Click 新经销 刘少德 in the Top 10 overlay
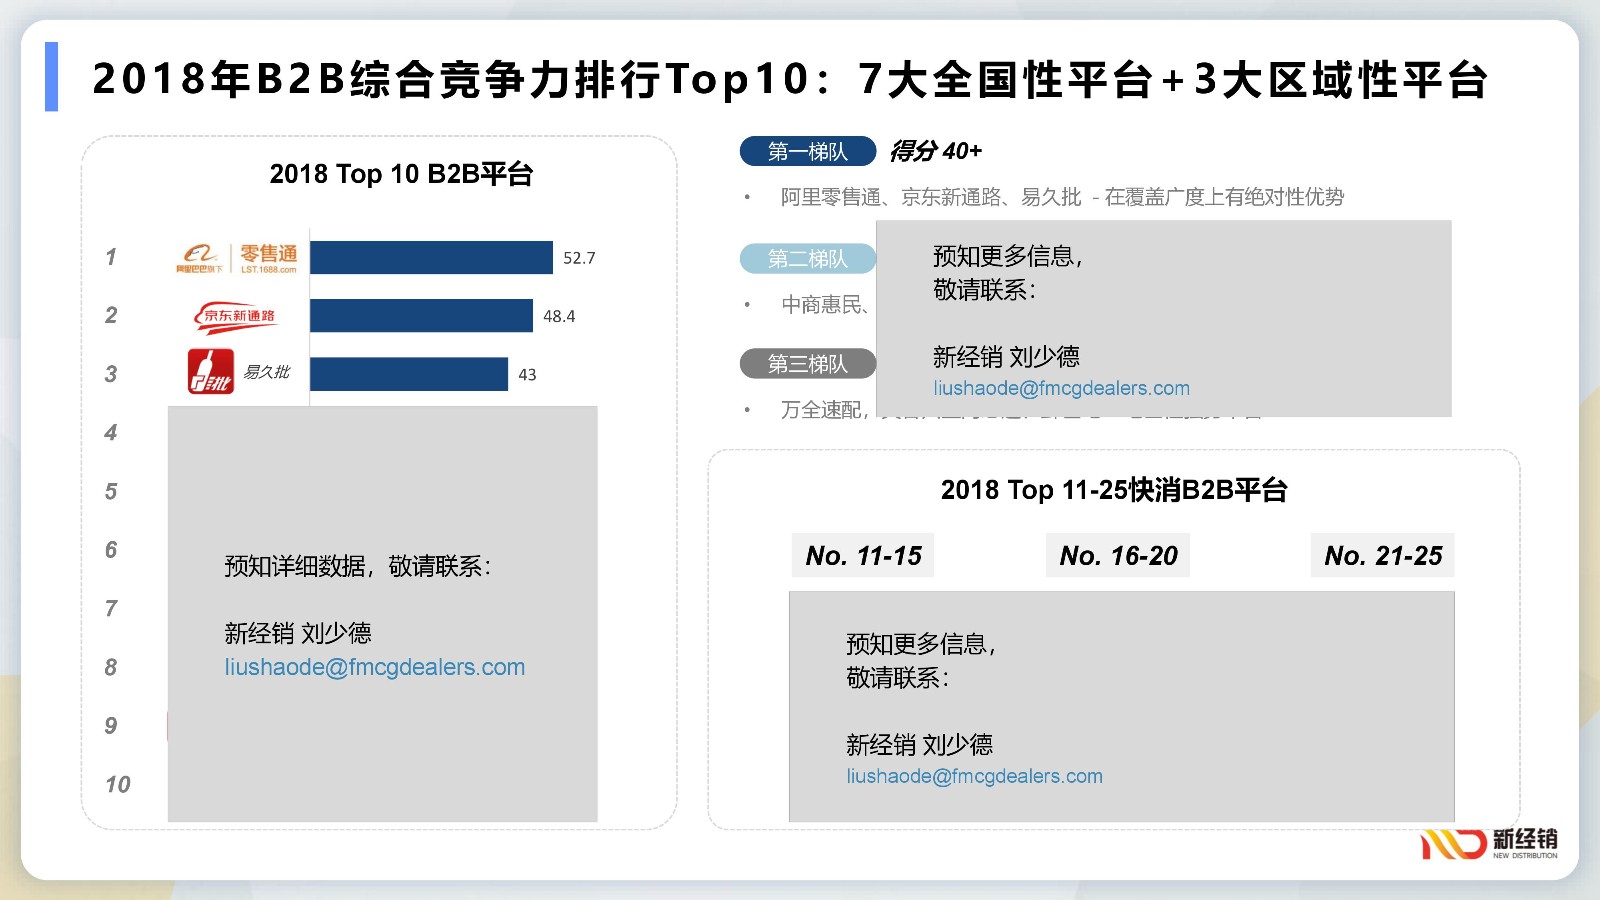 (x=298, y=633)
